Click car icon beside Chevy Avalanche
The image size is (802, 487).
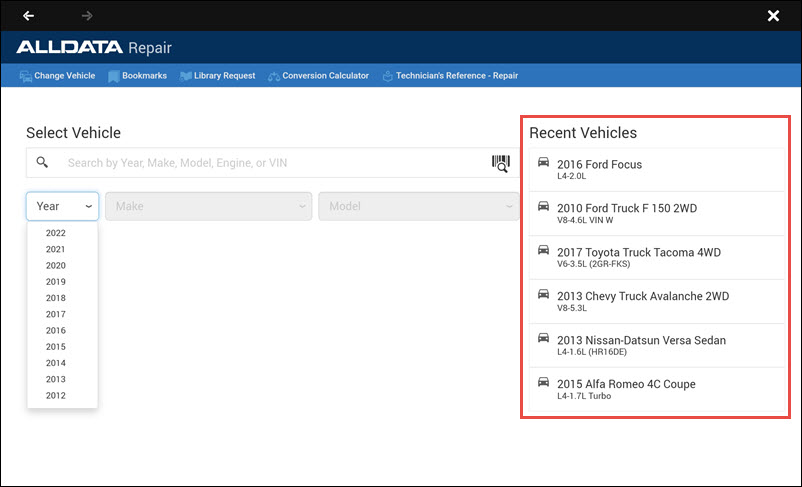[x=543, y=294]
